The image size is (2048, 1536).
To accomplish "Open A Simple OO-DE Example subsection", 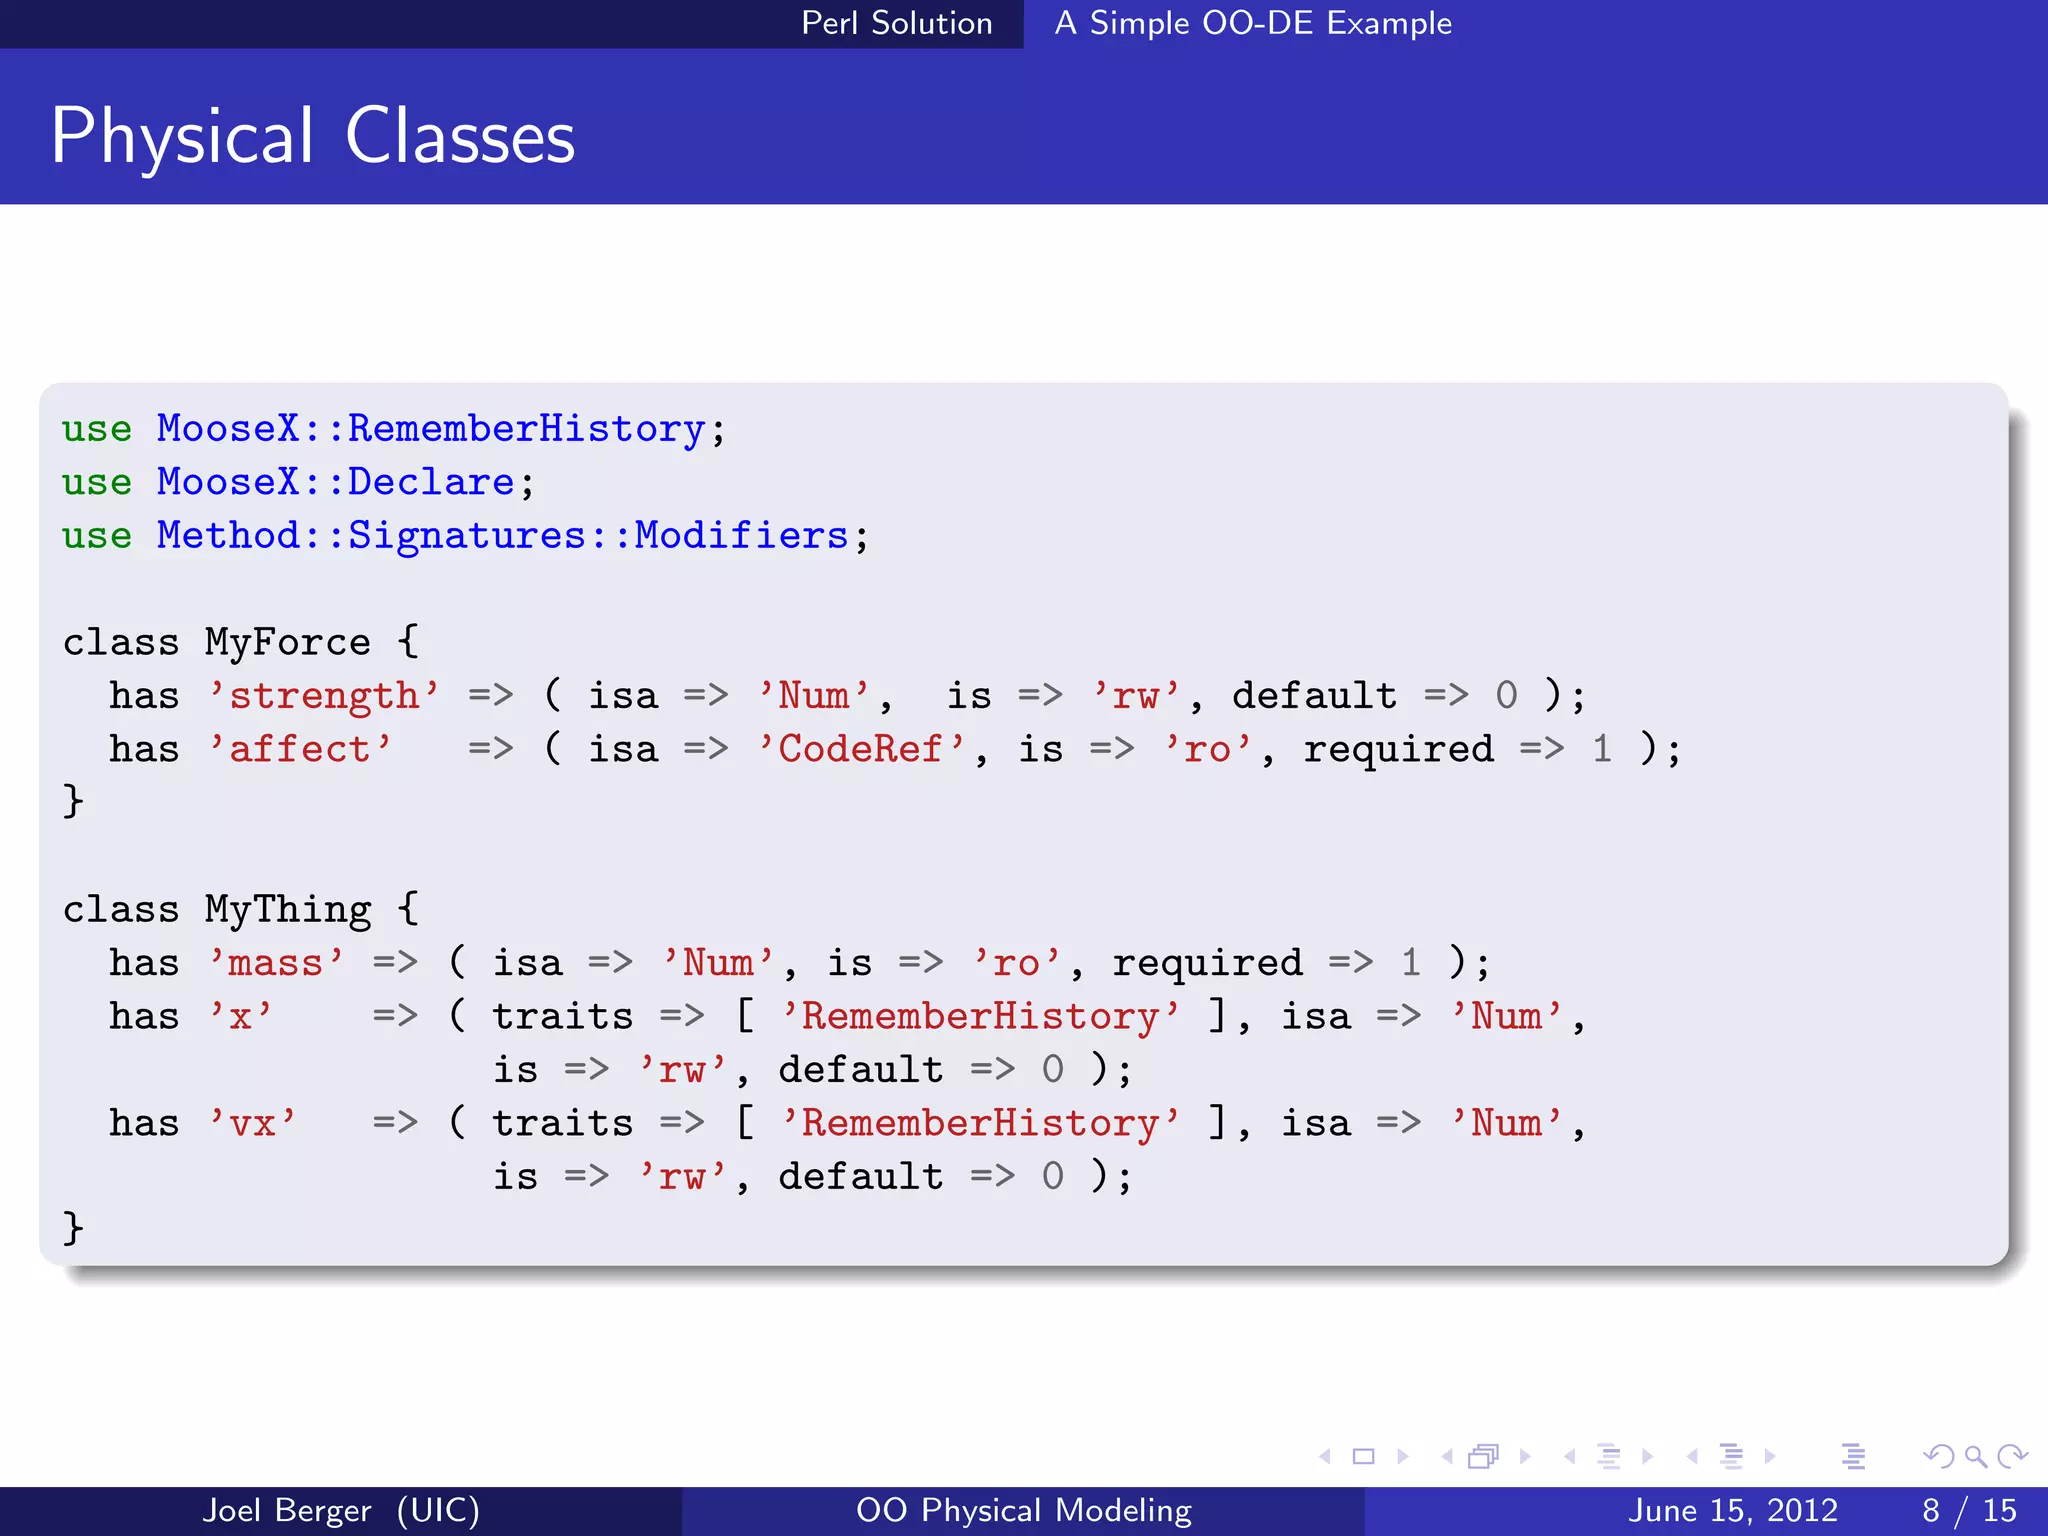I will pyautogui.click(x=1253, y=23).
